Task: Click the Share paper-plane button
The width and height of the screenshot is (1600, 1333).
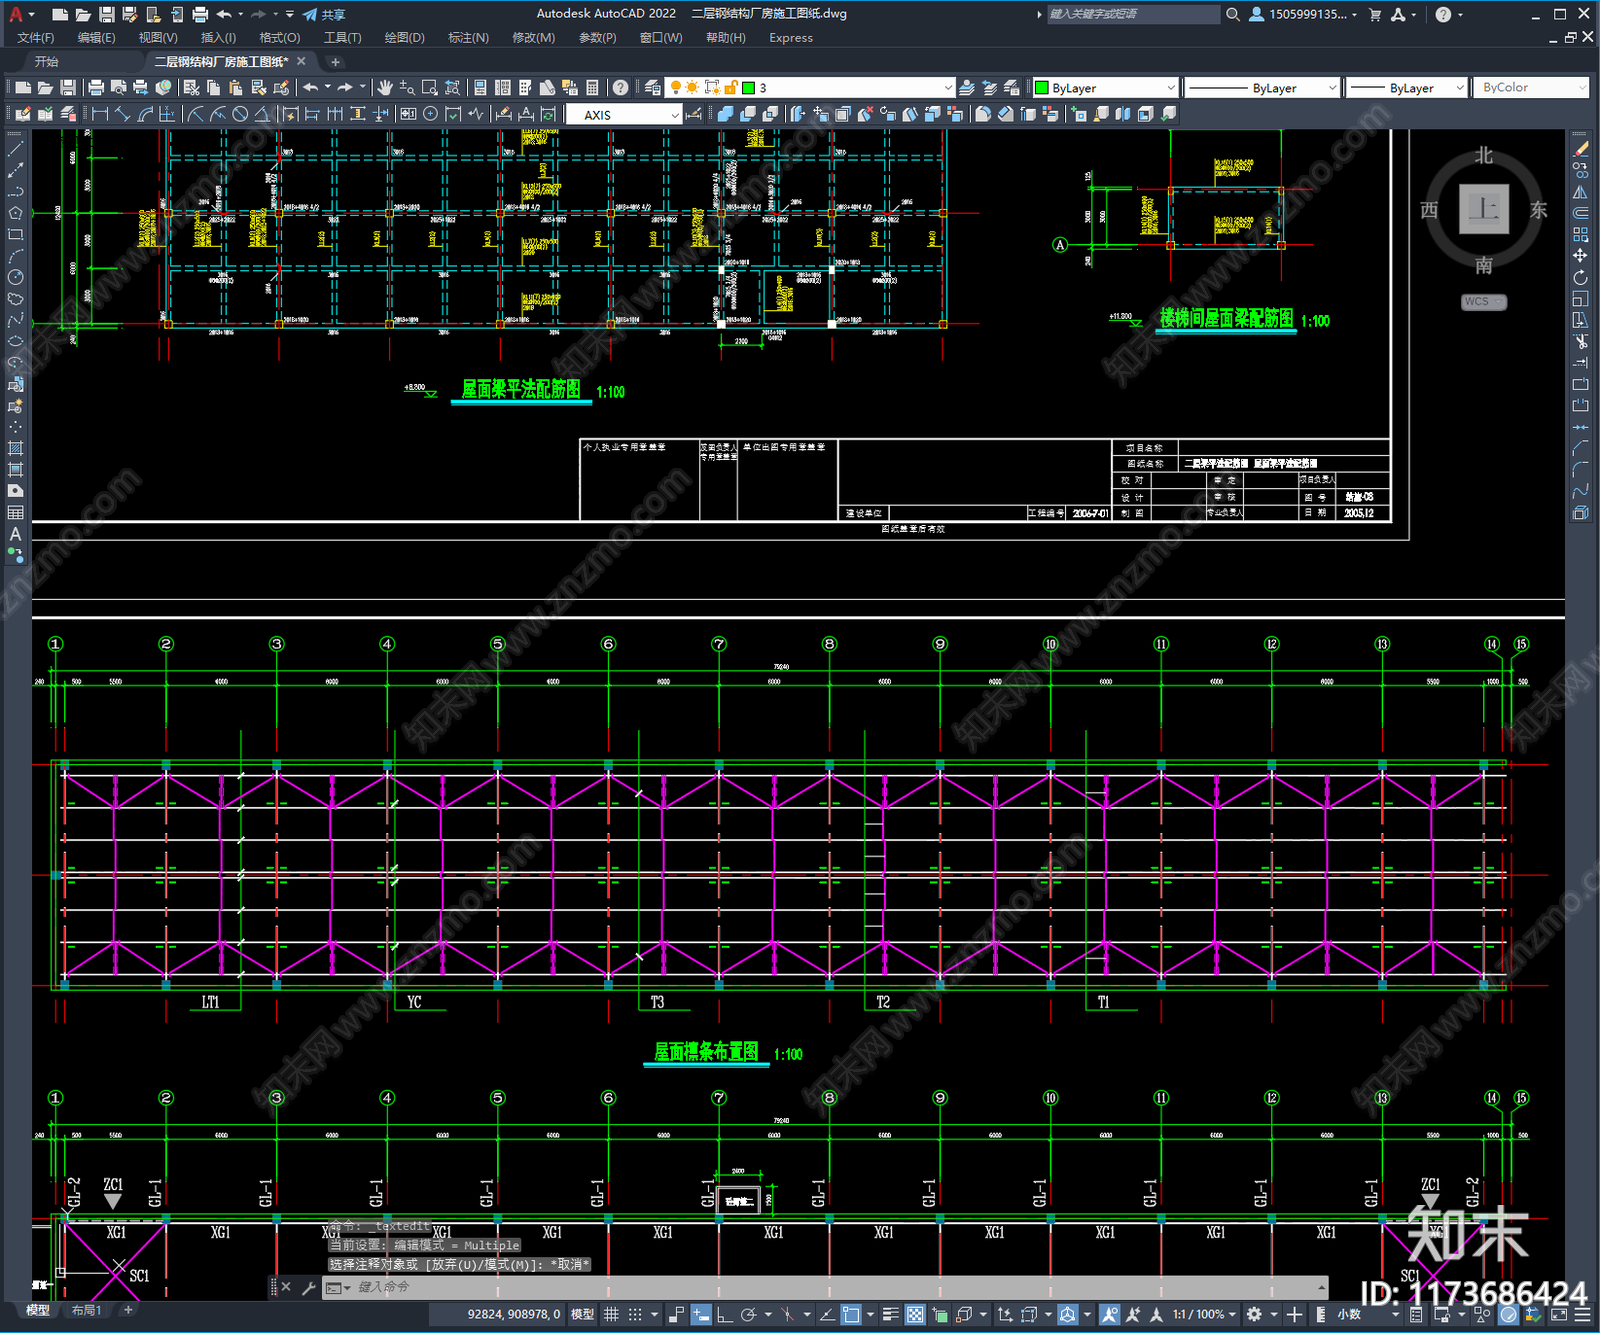Action: pos(324,14)
